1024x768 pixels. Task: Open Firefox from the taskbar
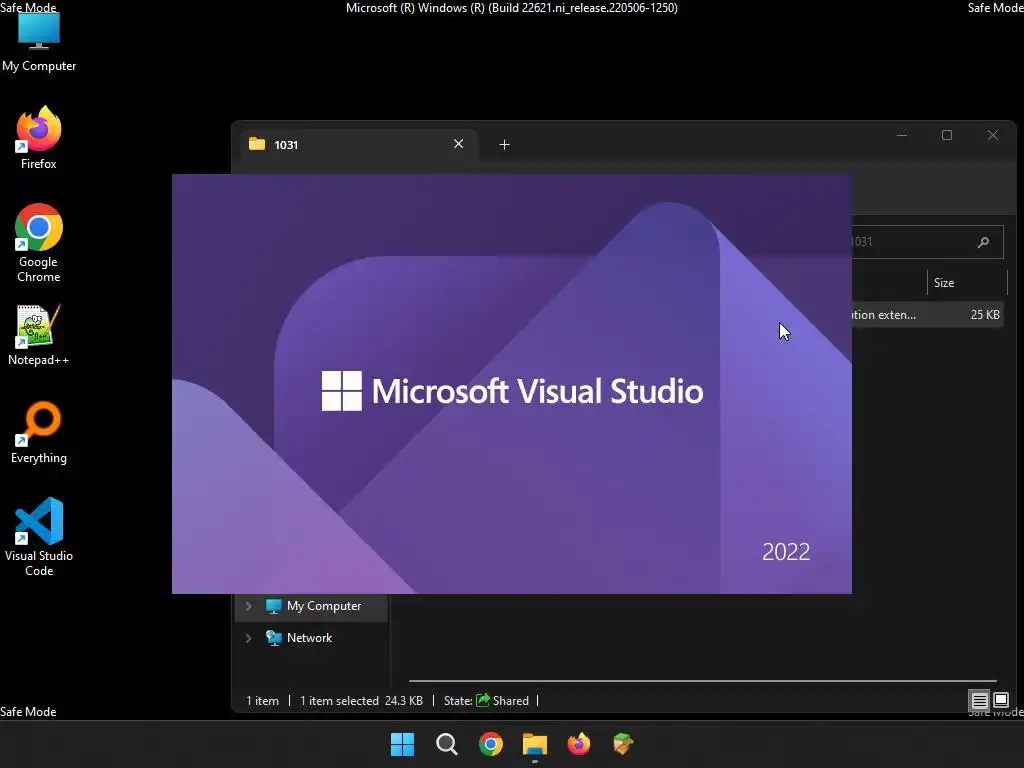point(579,744)
